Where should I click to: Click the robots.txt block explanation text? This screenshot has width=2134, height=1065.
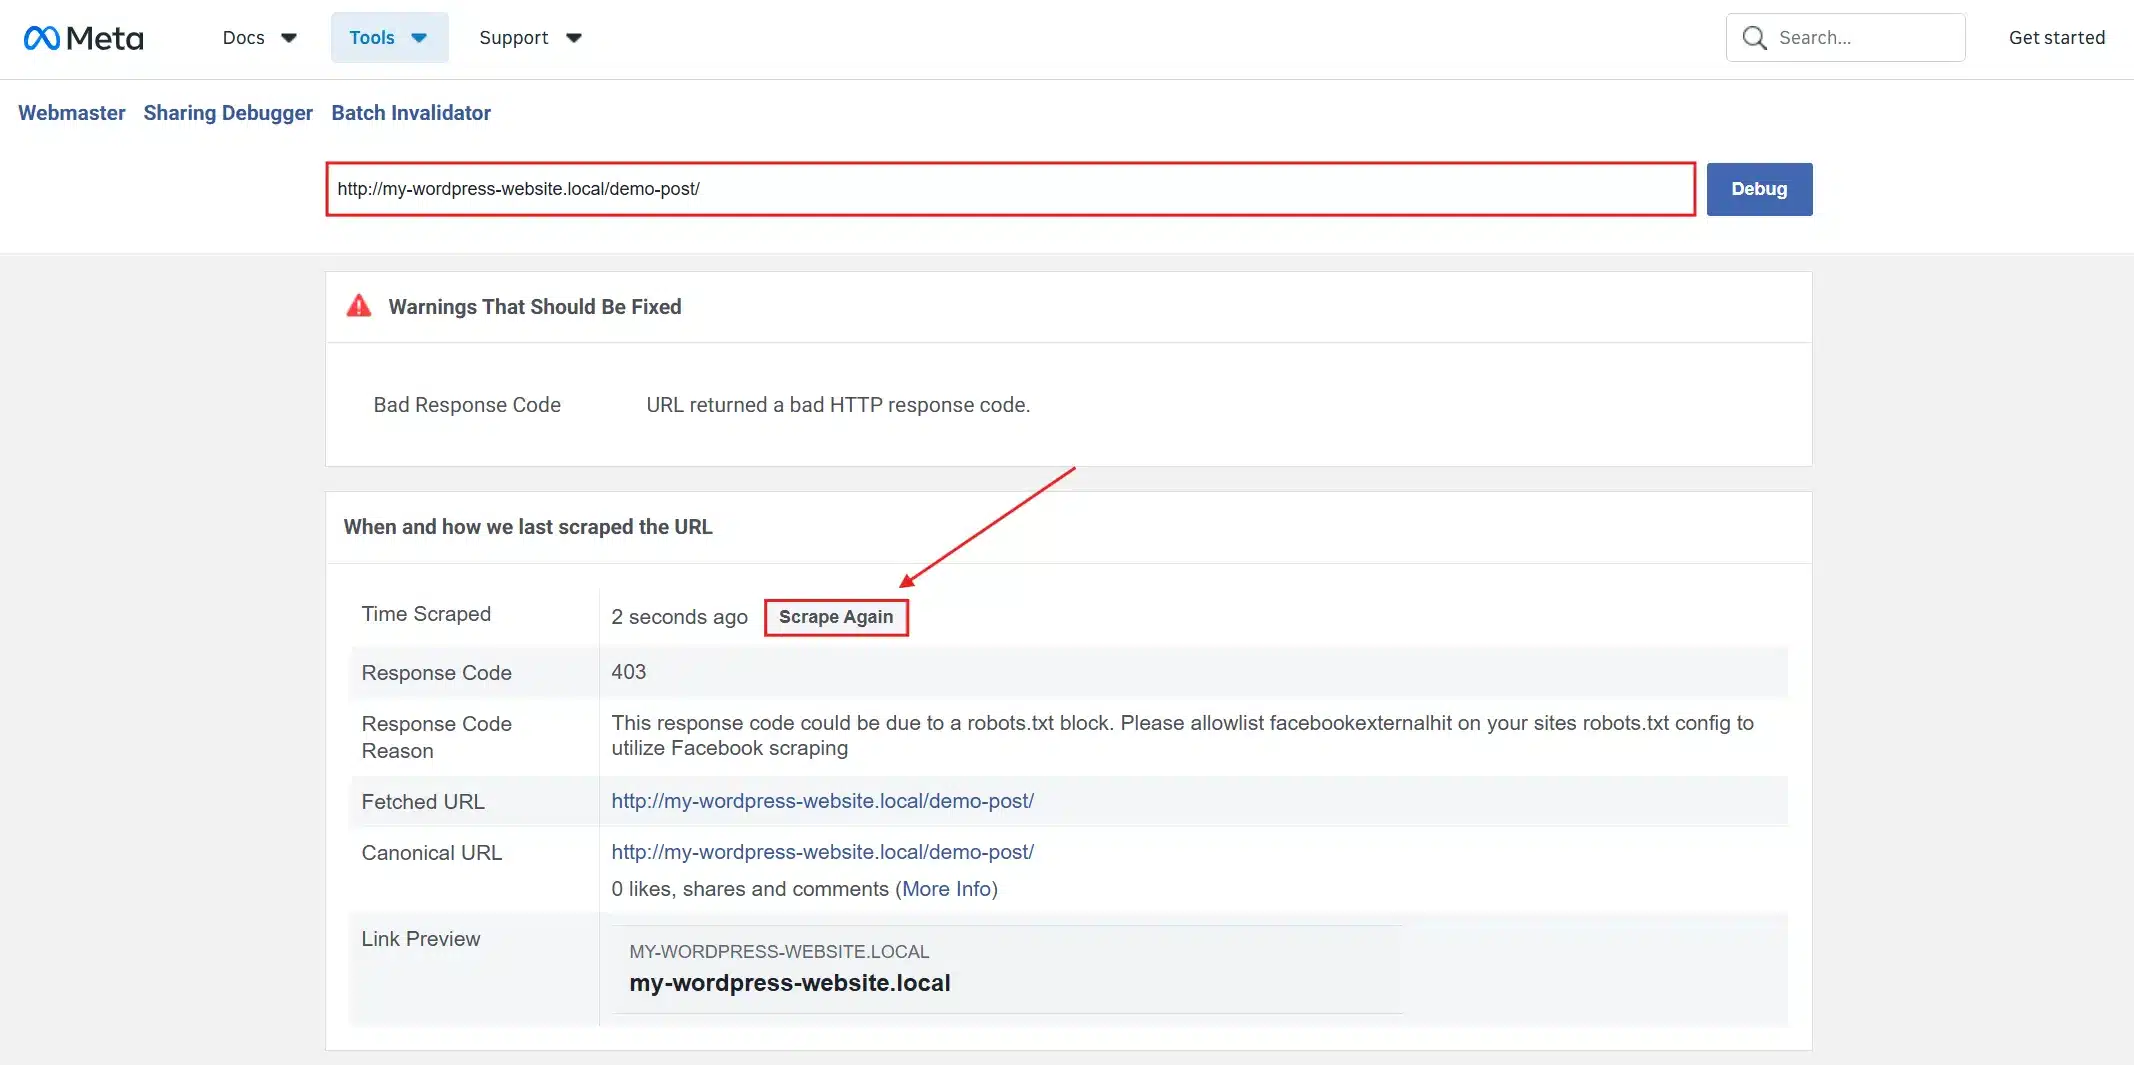pos(1183,735)
